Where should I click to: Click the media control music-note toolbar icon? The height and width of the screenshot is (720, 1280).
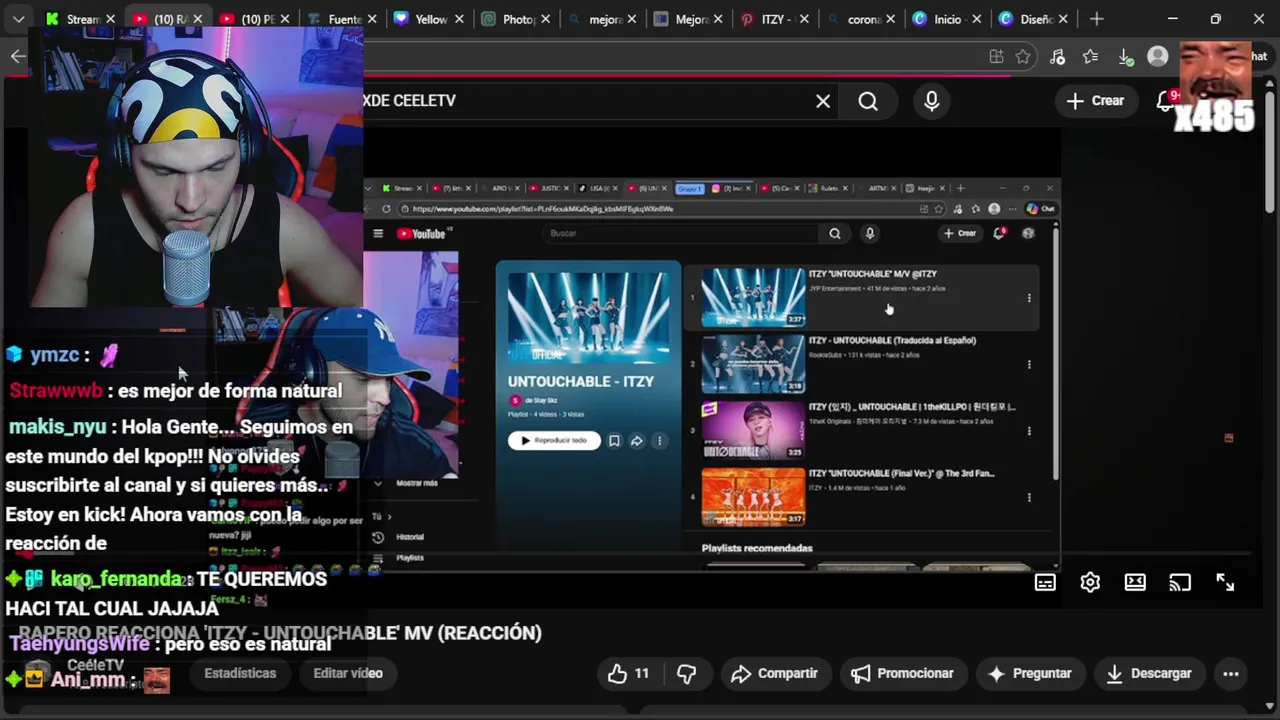coord(1057,57)
